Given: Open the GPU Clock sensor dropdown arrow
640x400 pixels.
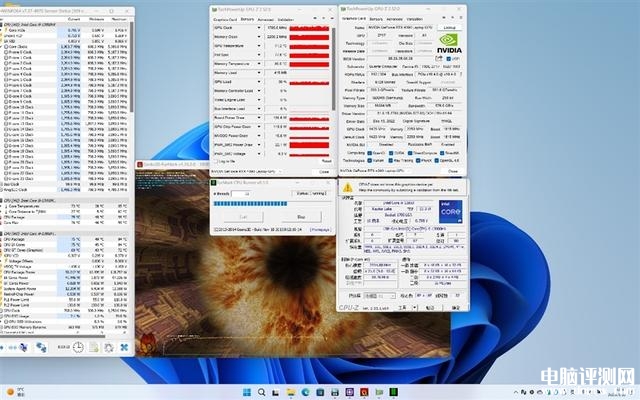Looking at the screenshot, I should click(259, 28).
